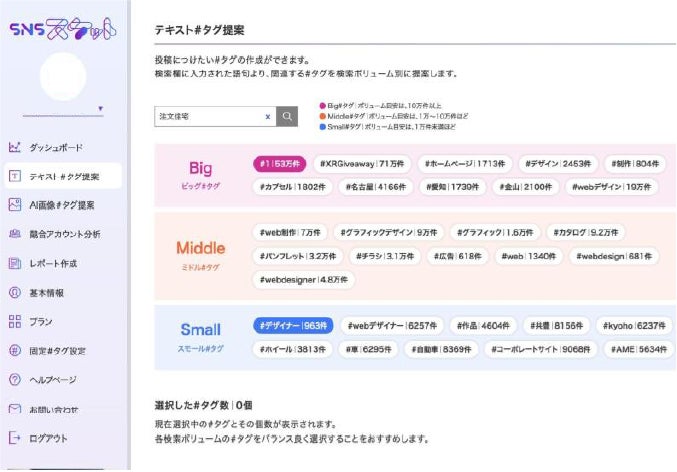Image resolution: width=677 pixels, height=472 pixels.
Task: Open the 競合アカウント分析 menu item
Action: point(63,234)
